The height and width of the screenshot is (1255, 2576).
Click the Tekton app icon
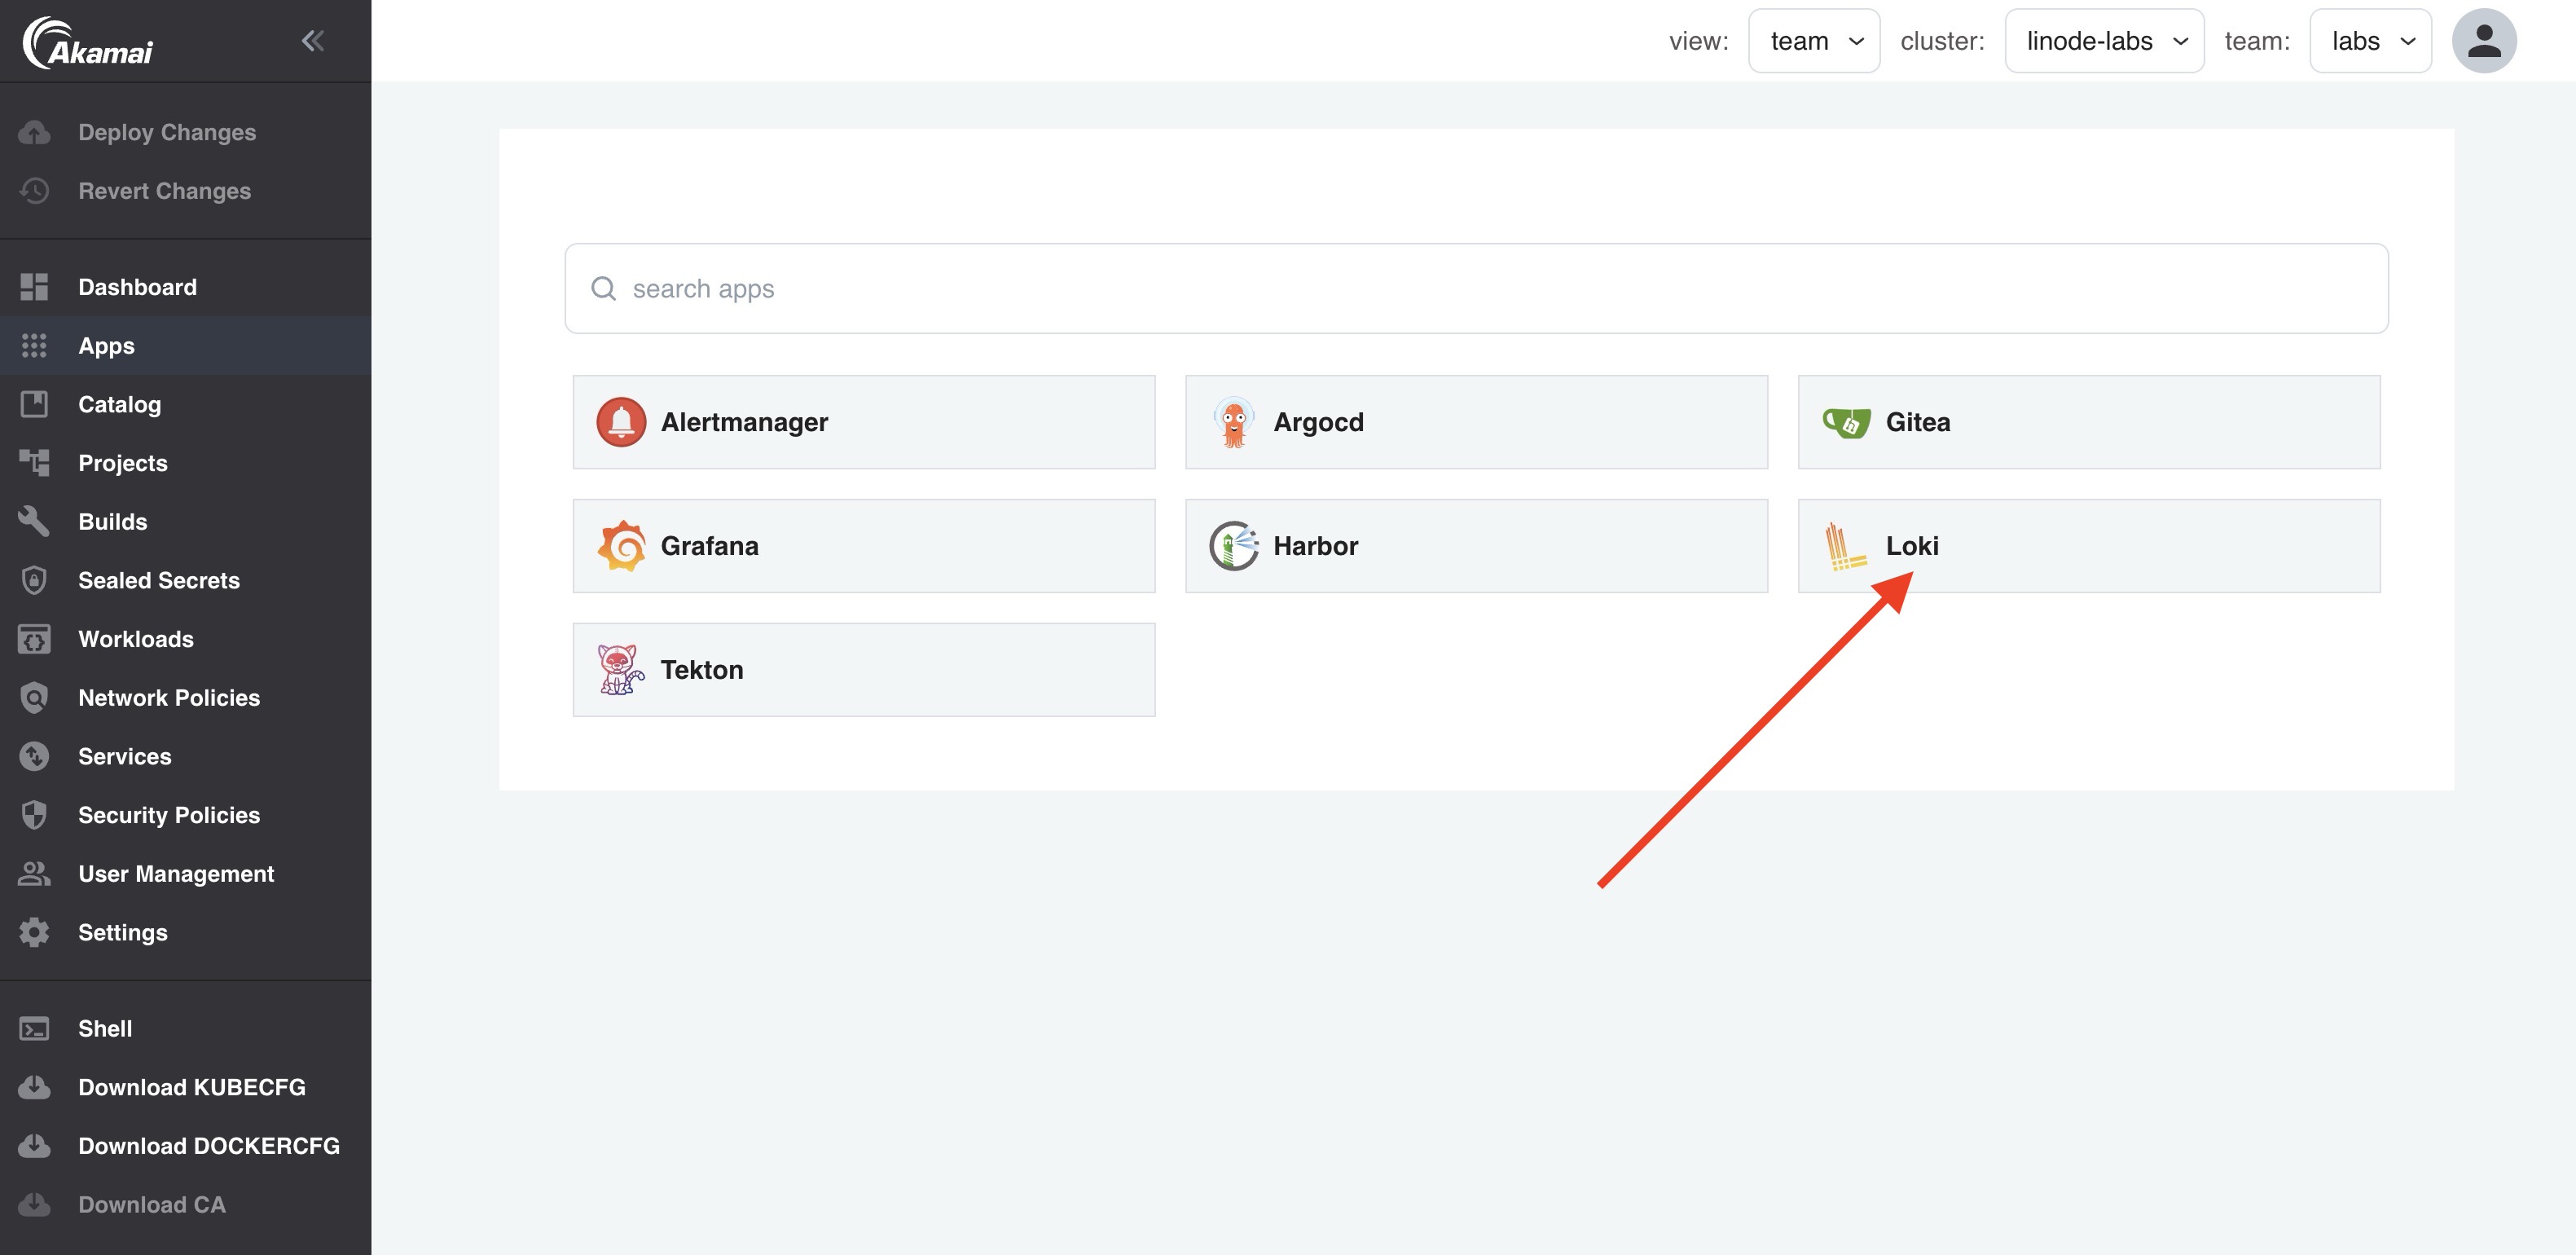coord(621,668)
